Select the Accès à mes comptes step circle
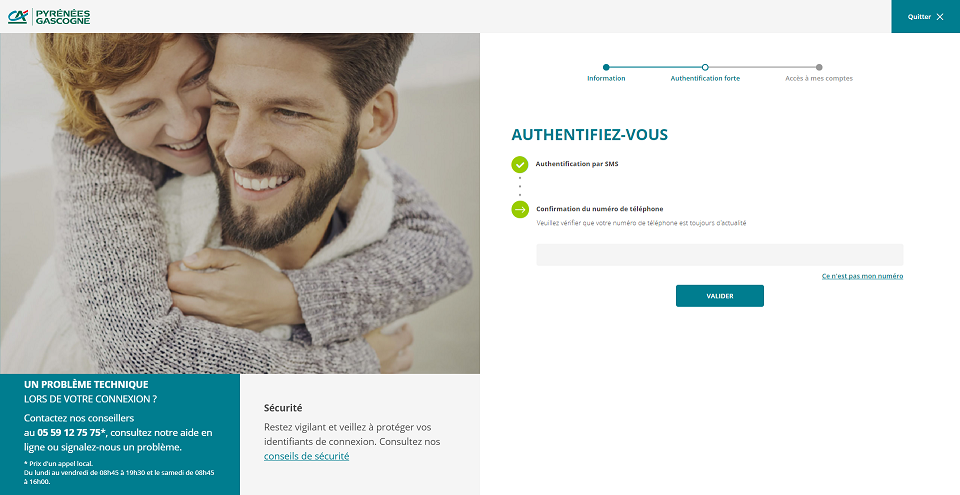 819,67
